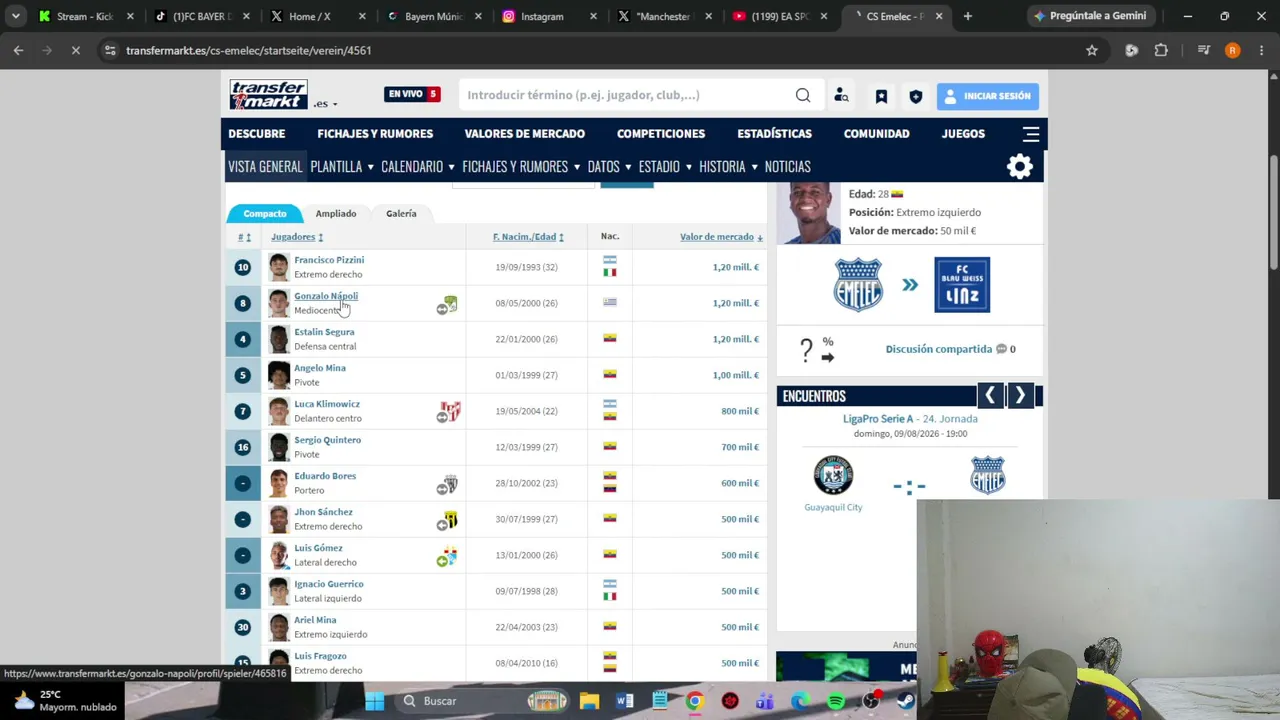
Task: Open the ESTADÍSTICAS menu
Action: click(x=775, y=134)
